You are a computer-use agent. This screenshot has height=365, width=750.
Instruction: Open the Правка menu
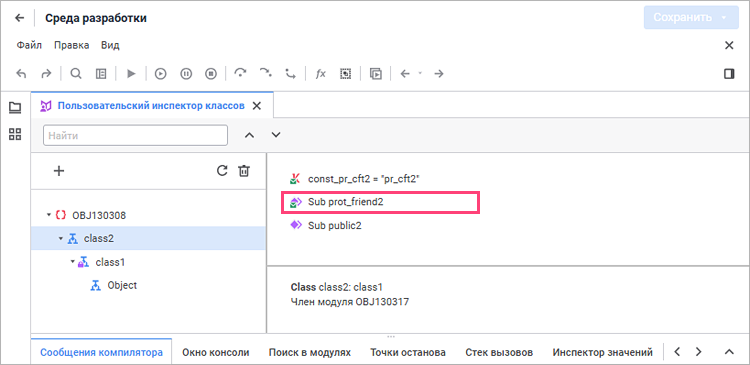pos(71,45)
